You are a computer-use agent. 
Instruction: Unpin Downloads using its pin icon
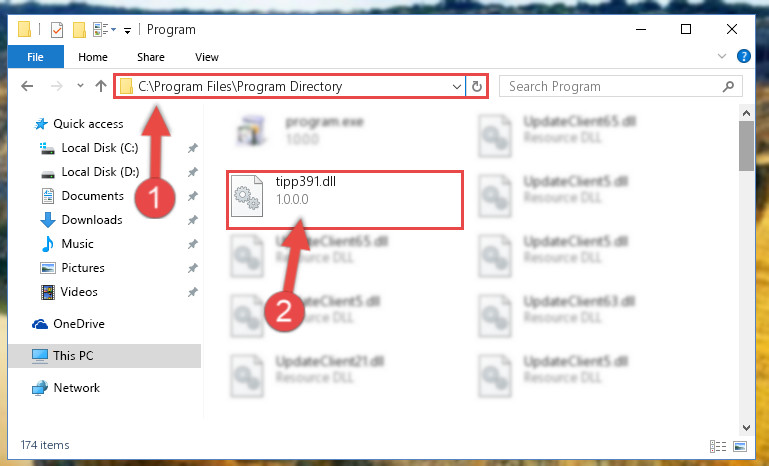192,220
